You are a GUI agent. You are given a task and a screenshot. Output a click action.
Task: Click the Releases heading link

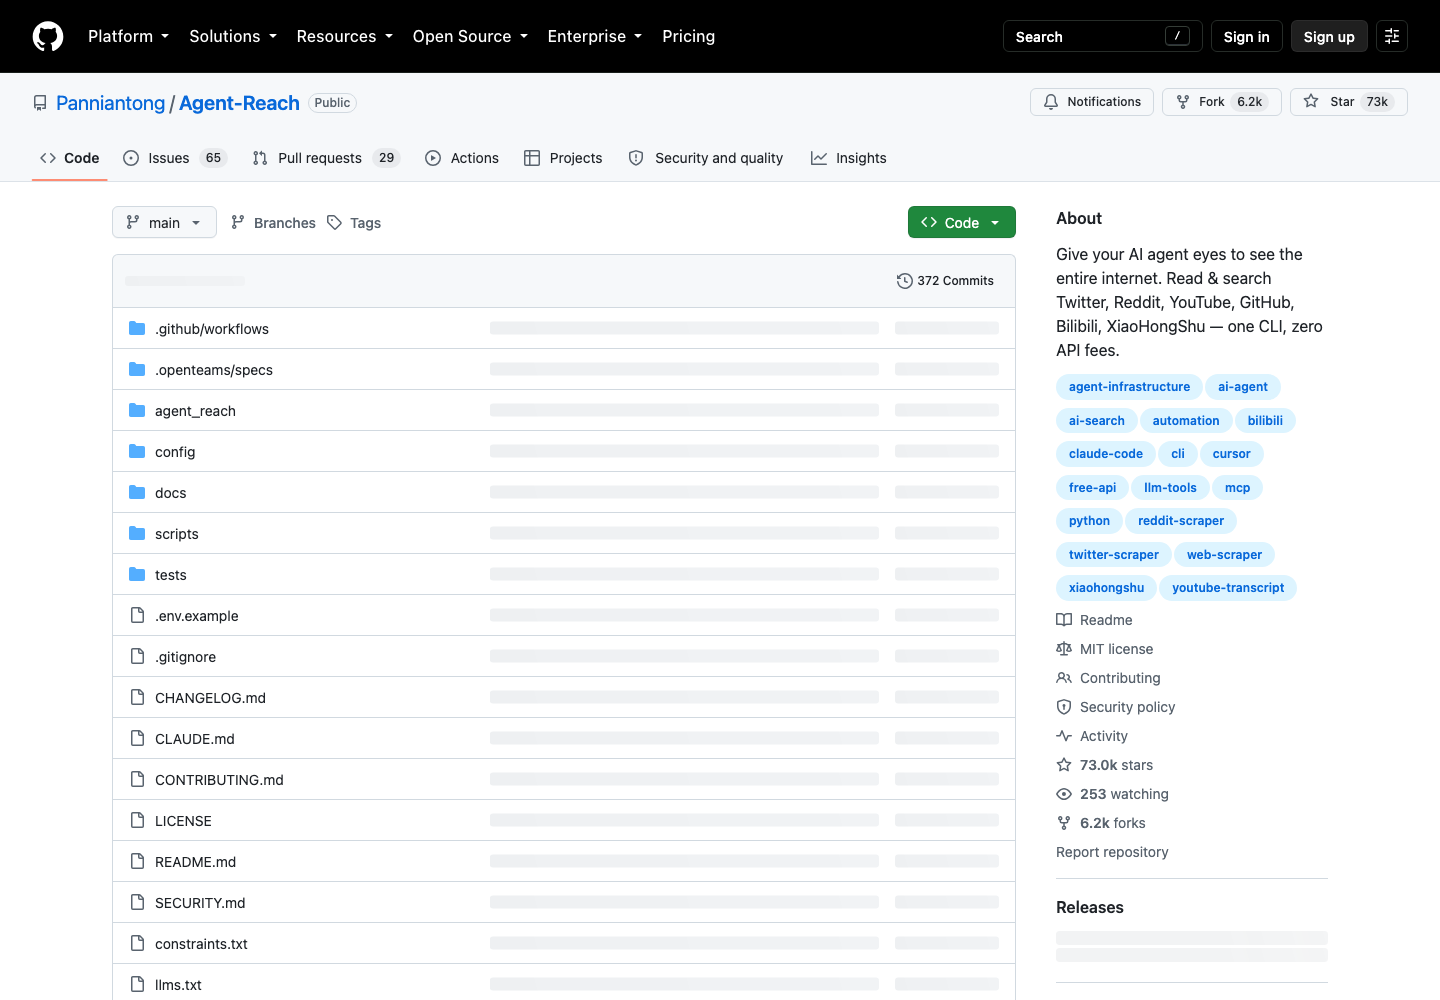1090,907
